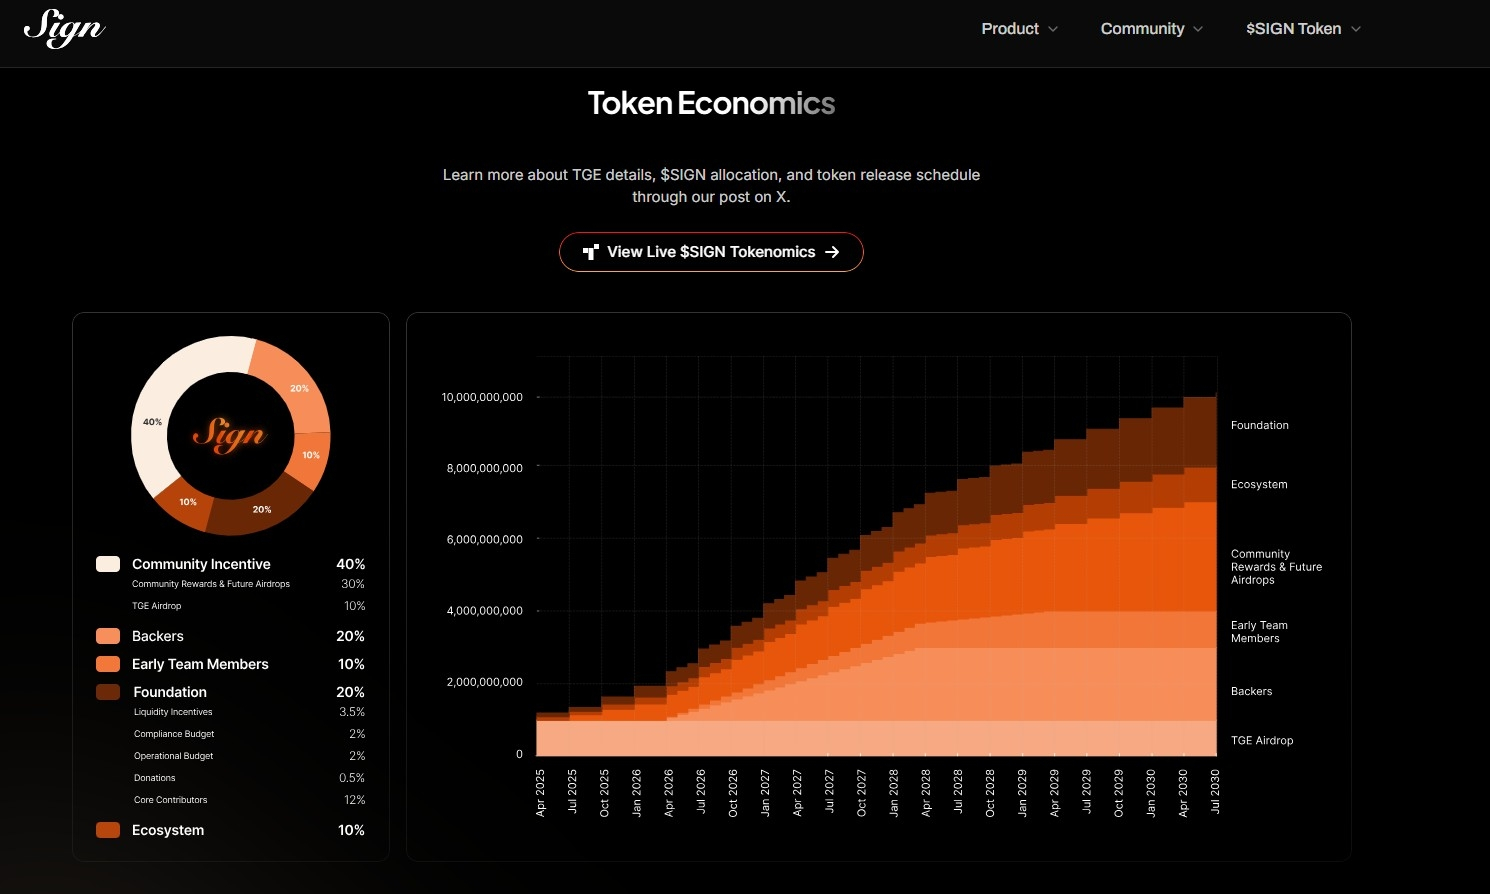Click the Token Economics heading

click(x=711, y=103)
